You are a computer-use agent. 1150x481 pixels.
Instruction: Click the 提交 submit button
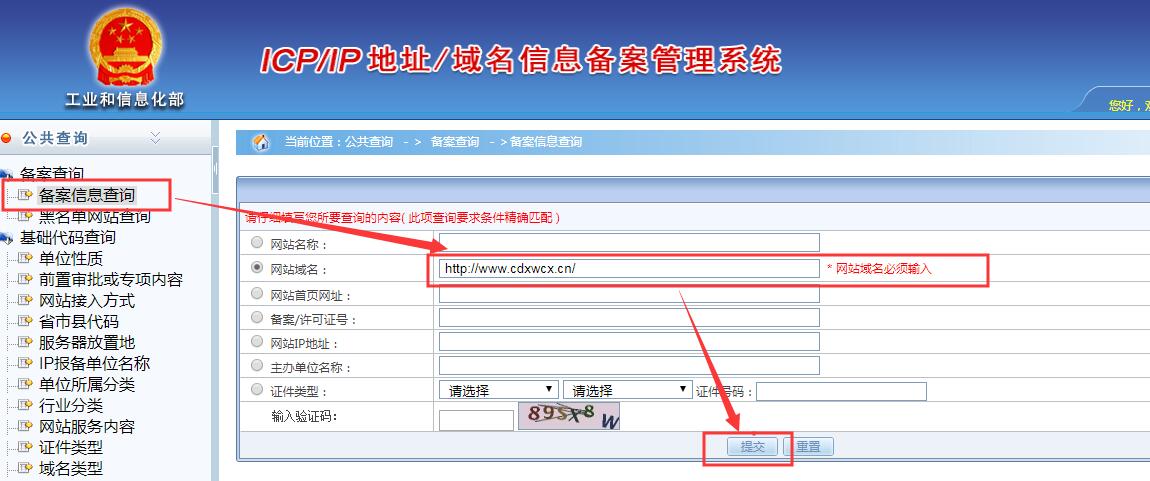(752, 447)
